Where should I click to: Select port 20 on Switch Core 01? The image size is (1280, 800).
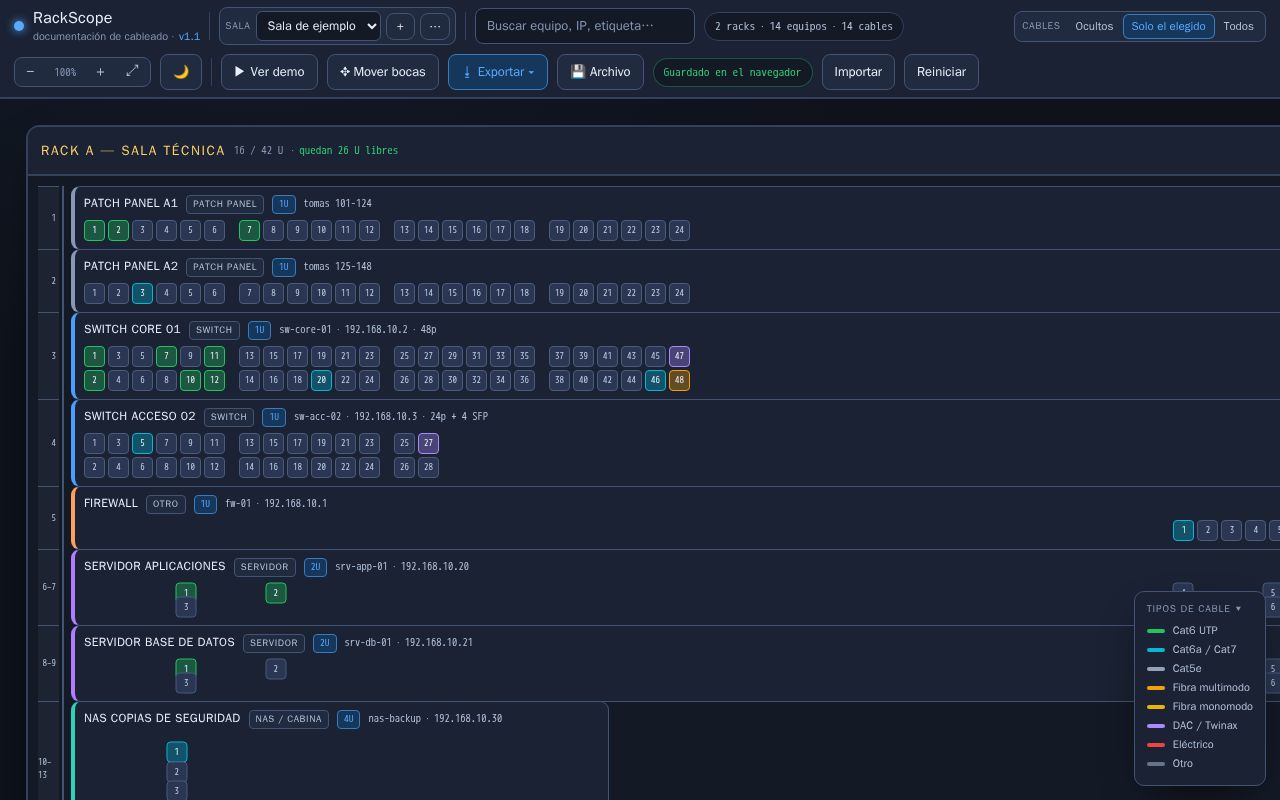click(321, 380)
